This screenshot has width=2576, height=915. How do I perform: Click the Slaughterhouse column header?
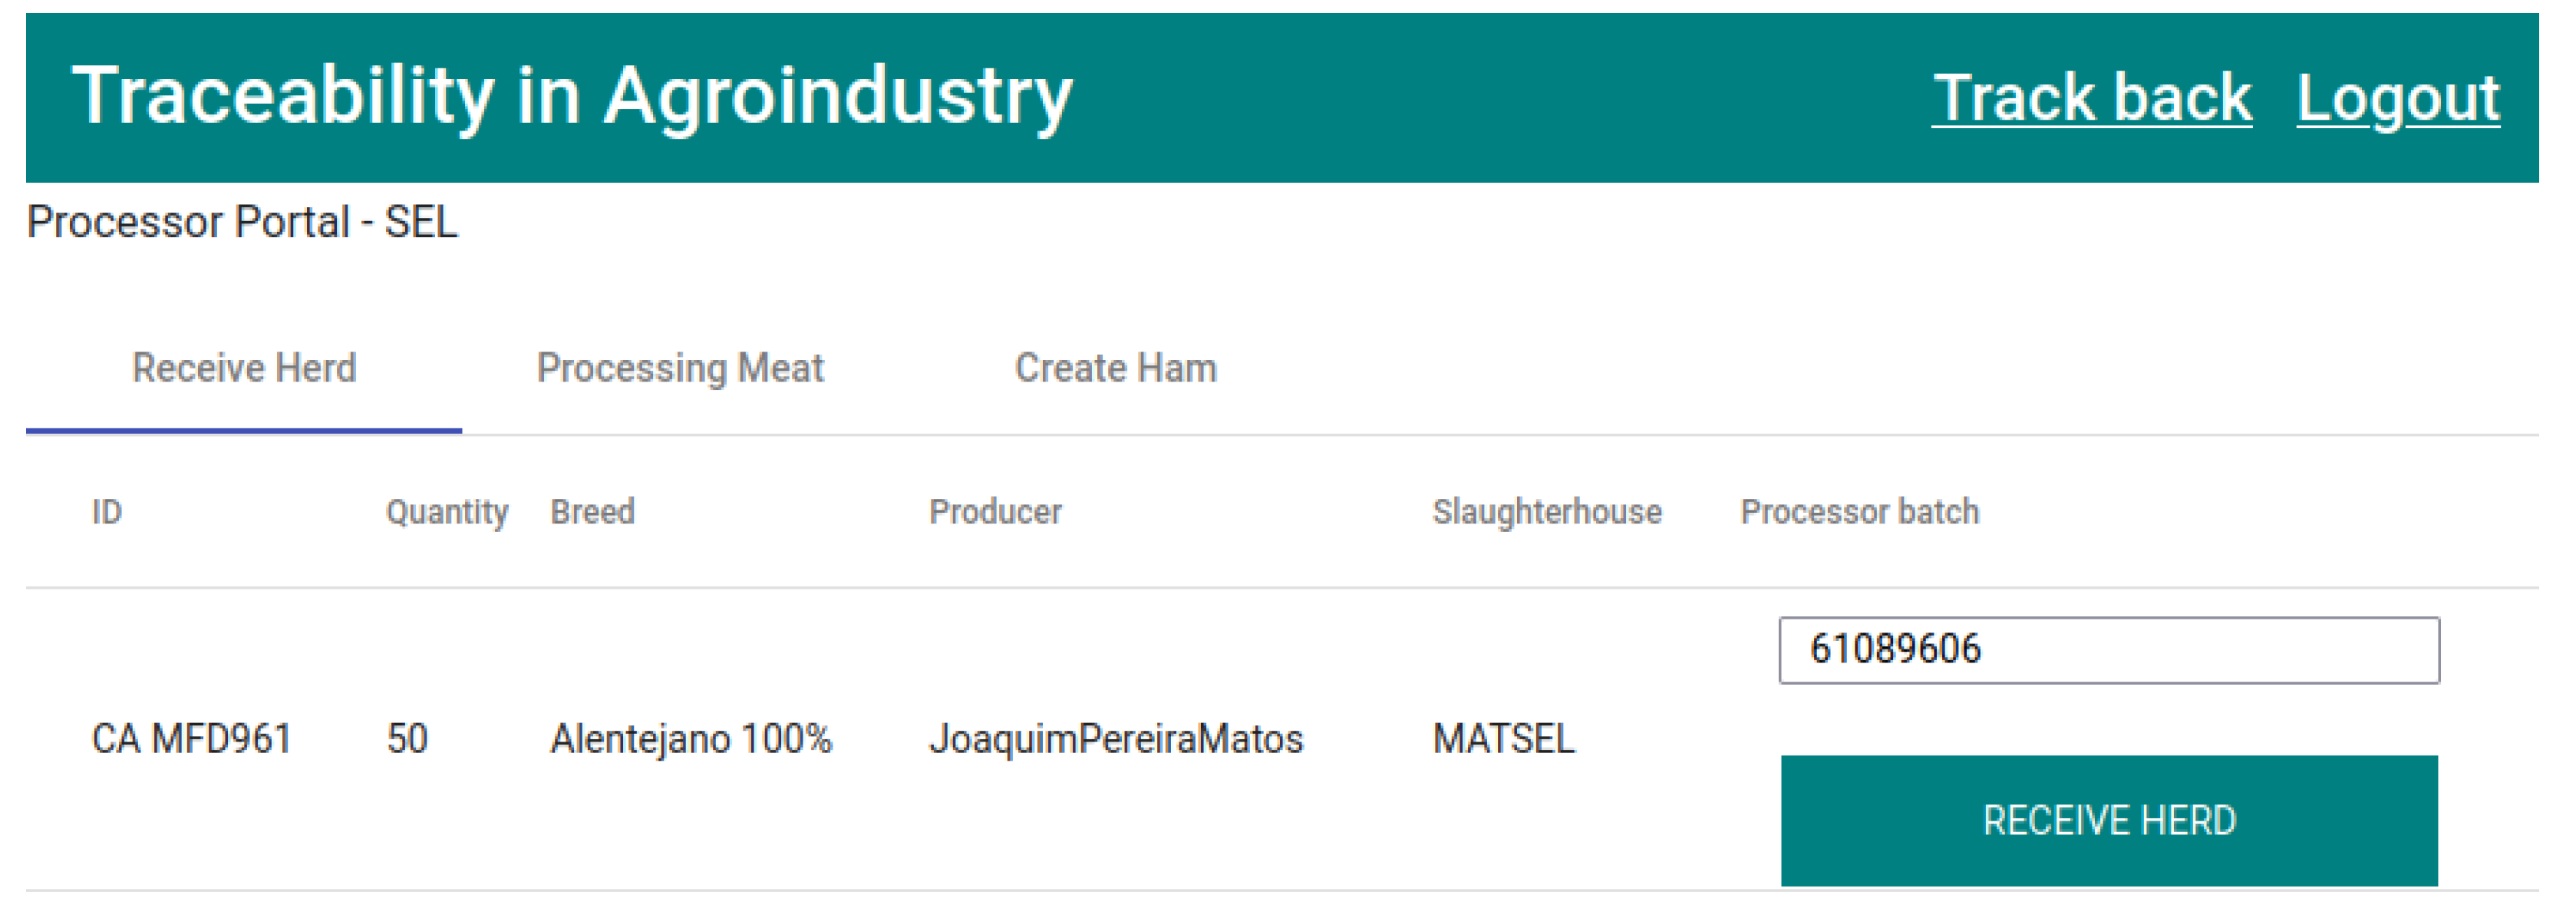pyautogui.click(x=1546, y=512)
